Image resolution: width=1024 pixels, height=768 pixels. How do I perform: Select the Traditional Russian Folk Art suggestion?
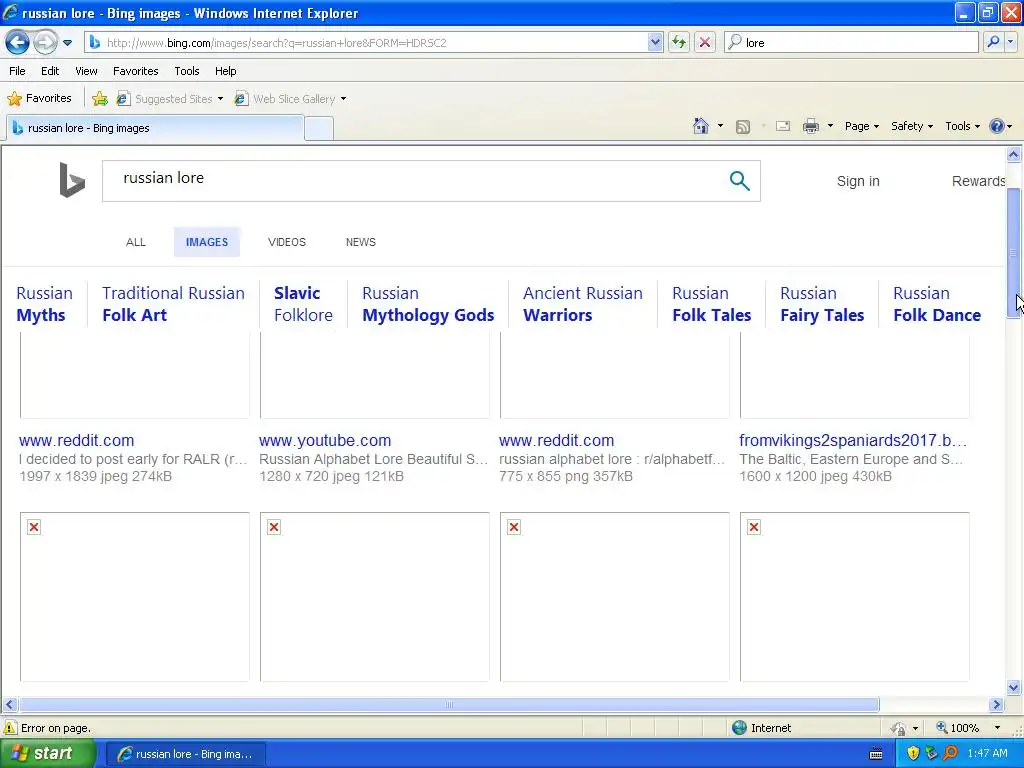[x=173, y=304]
